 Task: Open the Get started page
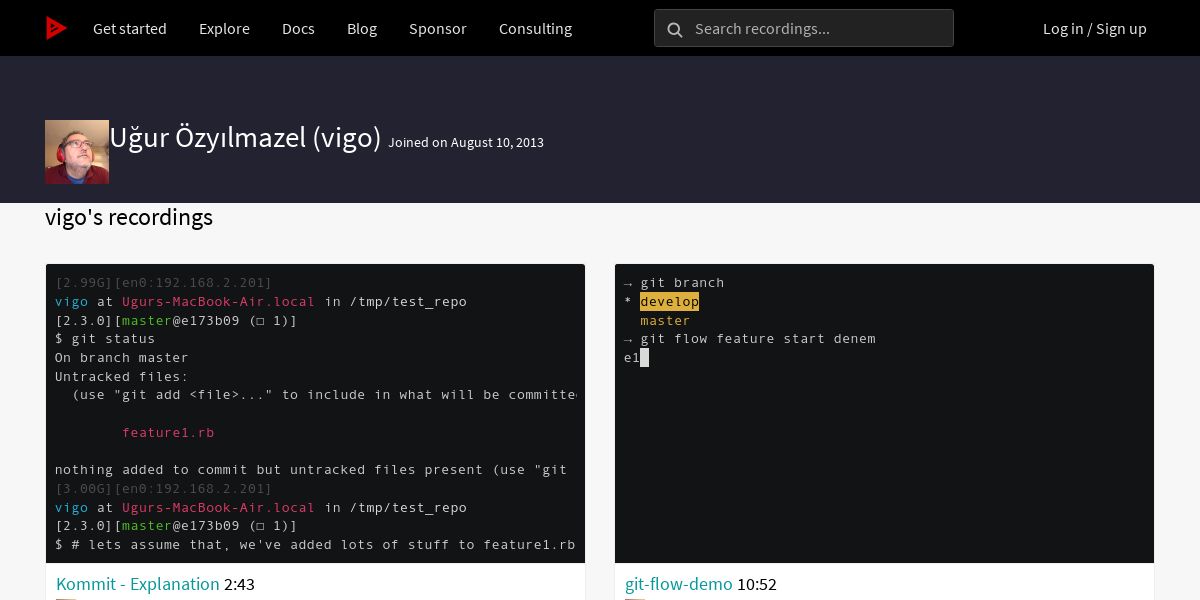click(x=130, y=29)
